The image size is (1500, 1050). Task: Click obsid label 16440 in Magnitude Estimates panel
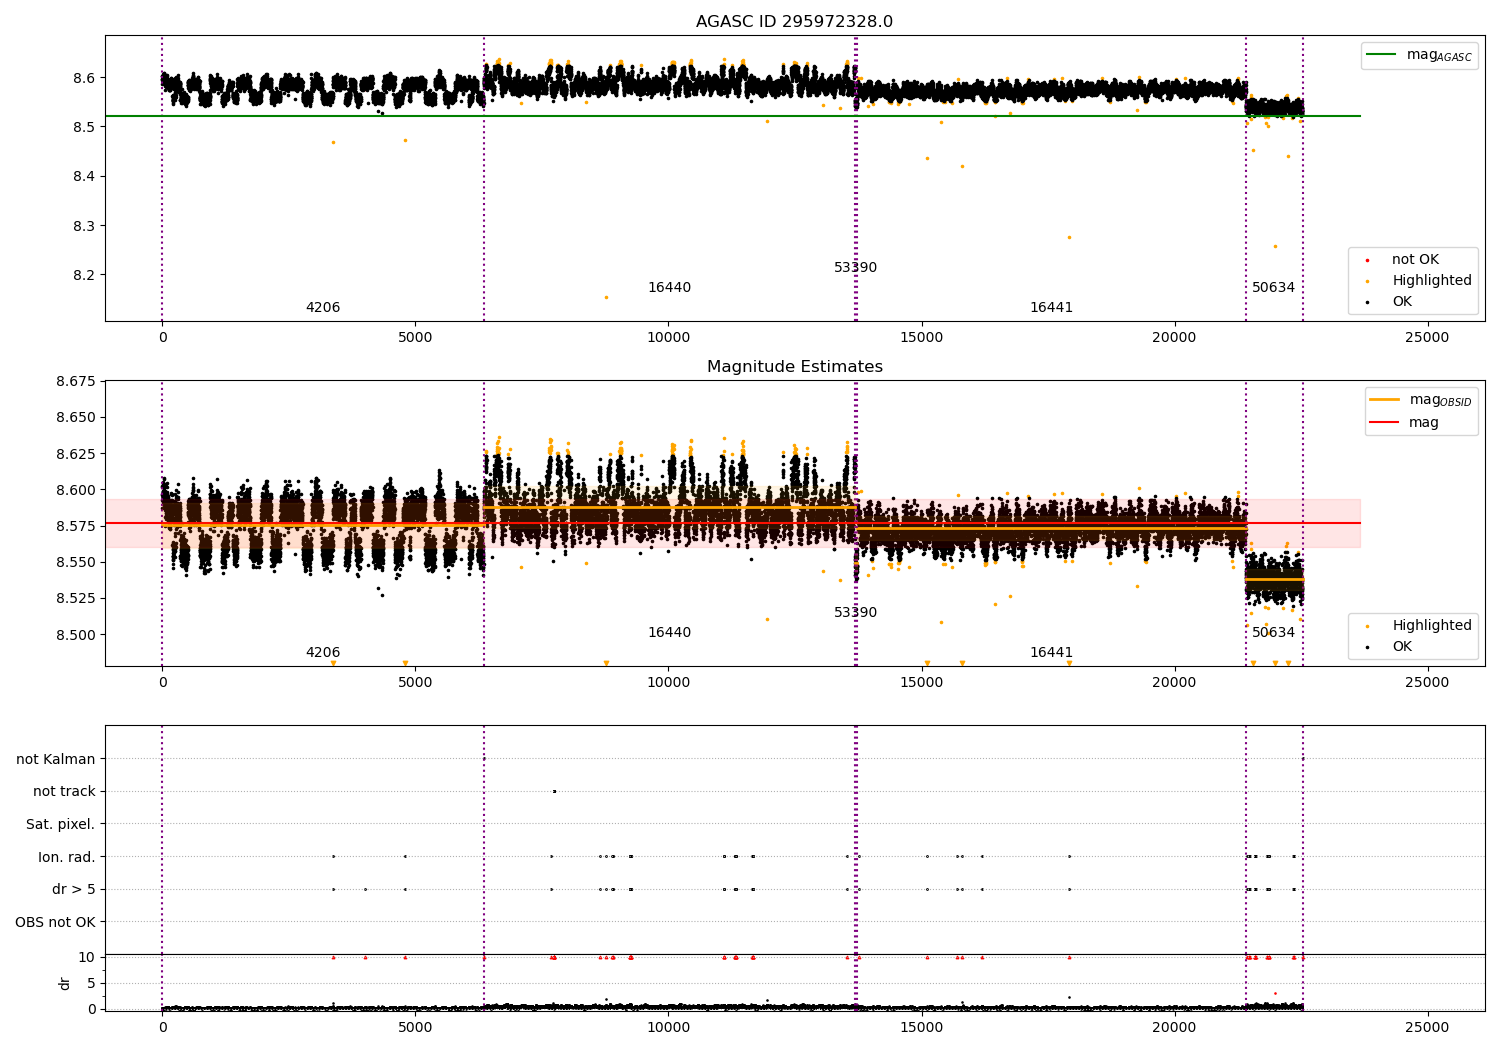669,633
